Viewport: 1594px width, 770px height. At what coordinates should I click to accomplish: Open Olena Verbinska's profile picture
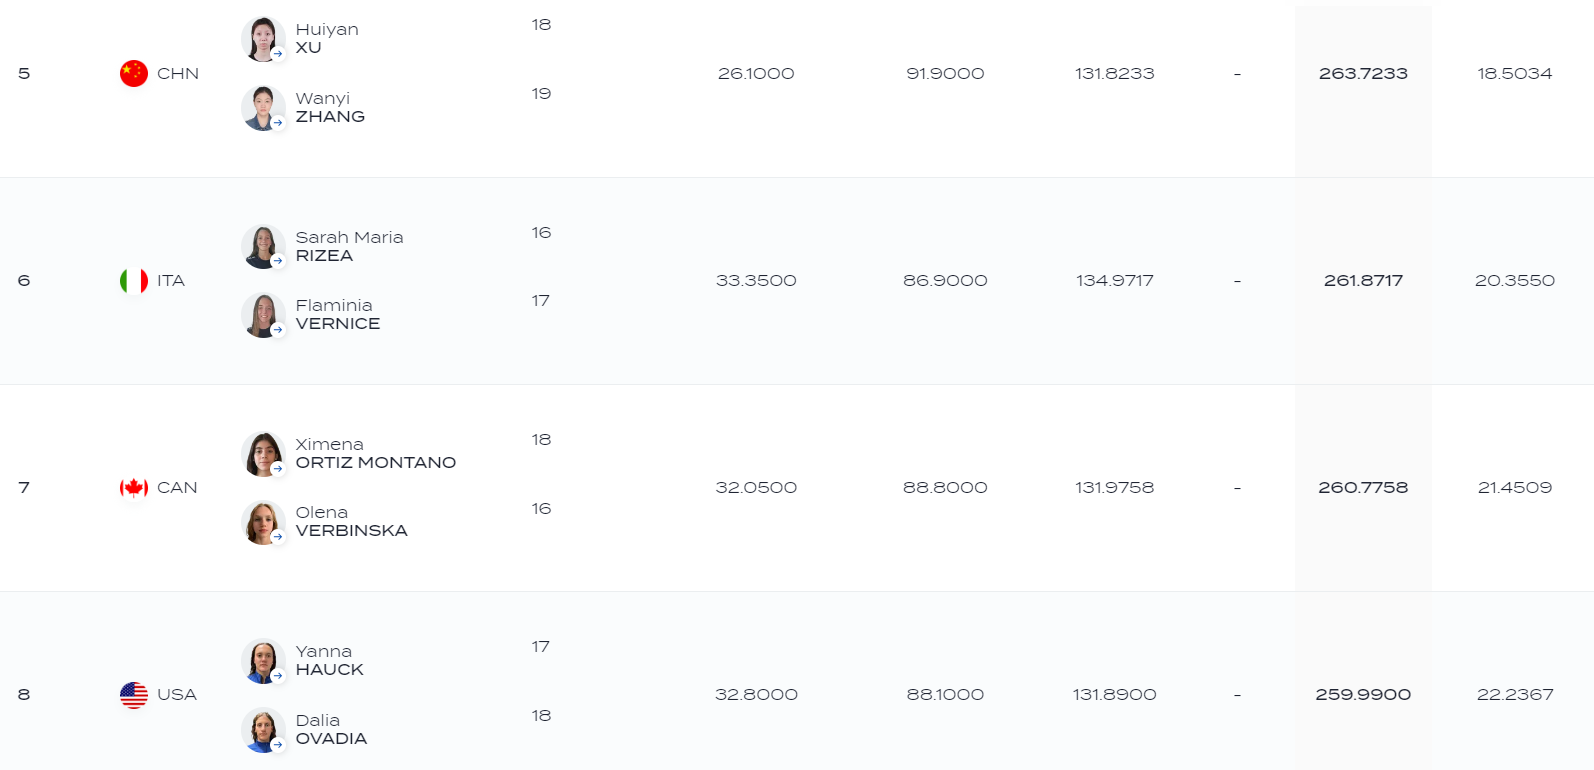point(263,522)
